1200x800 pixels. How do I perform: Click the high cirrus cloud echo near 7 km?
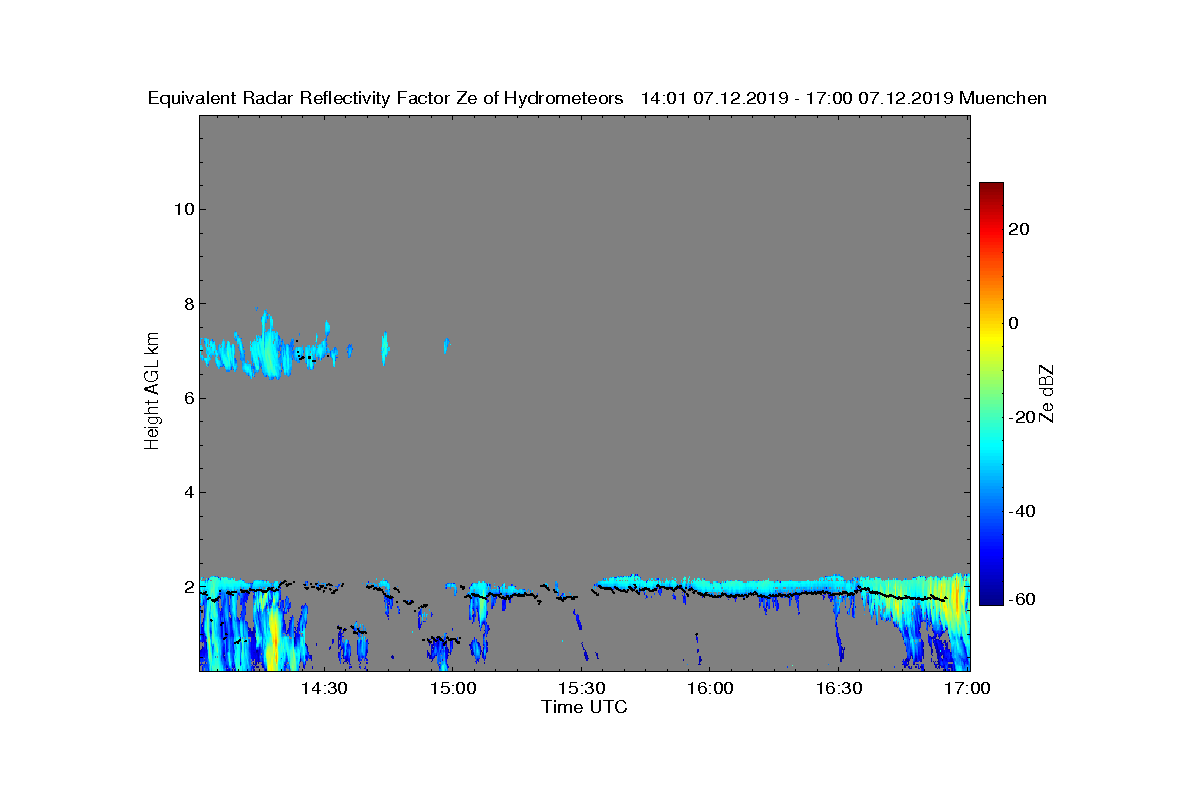tap(266, 348)
